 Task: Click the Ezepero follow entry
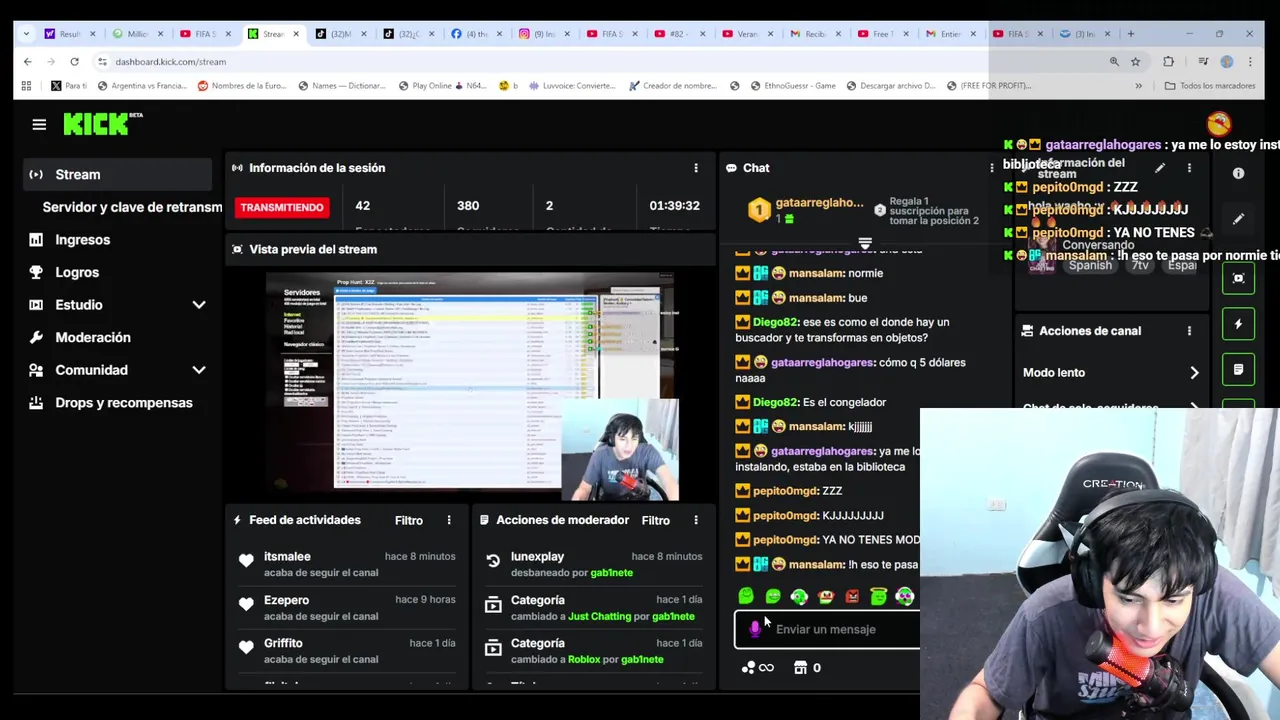pyautogui.click(x=345, y=607)
